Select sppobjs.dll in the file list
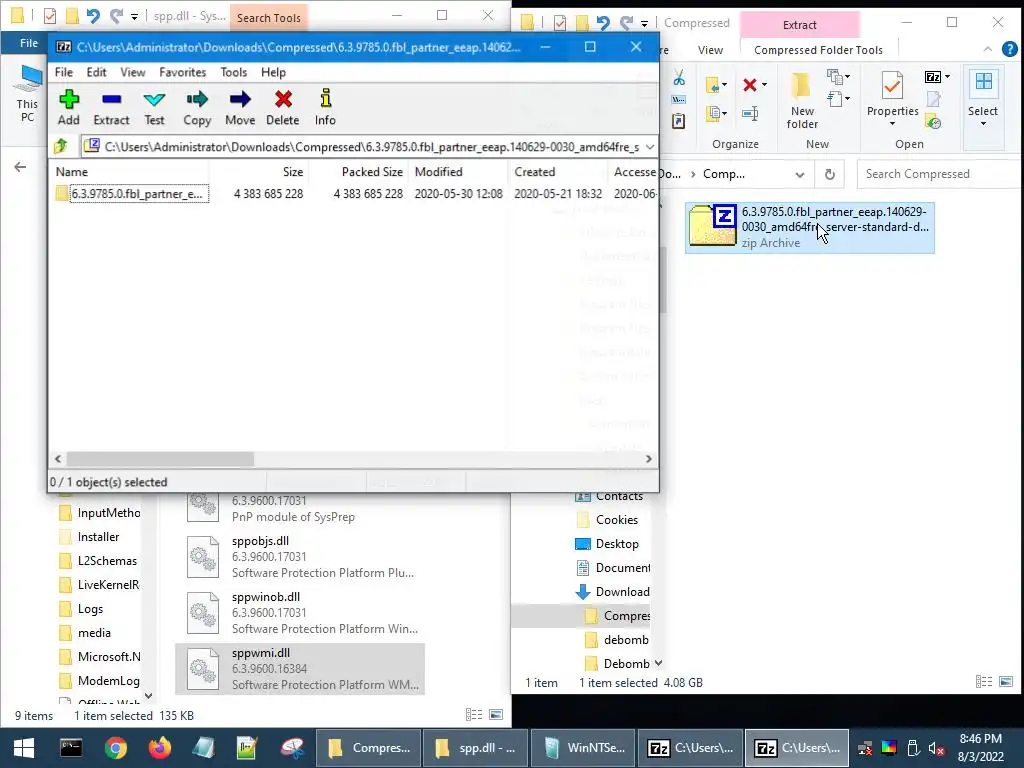 coord(300,556)
